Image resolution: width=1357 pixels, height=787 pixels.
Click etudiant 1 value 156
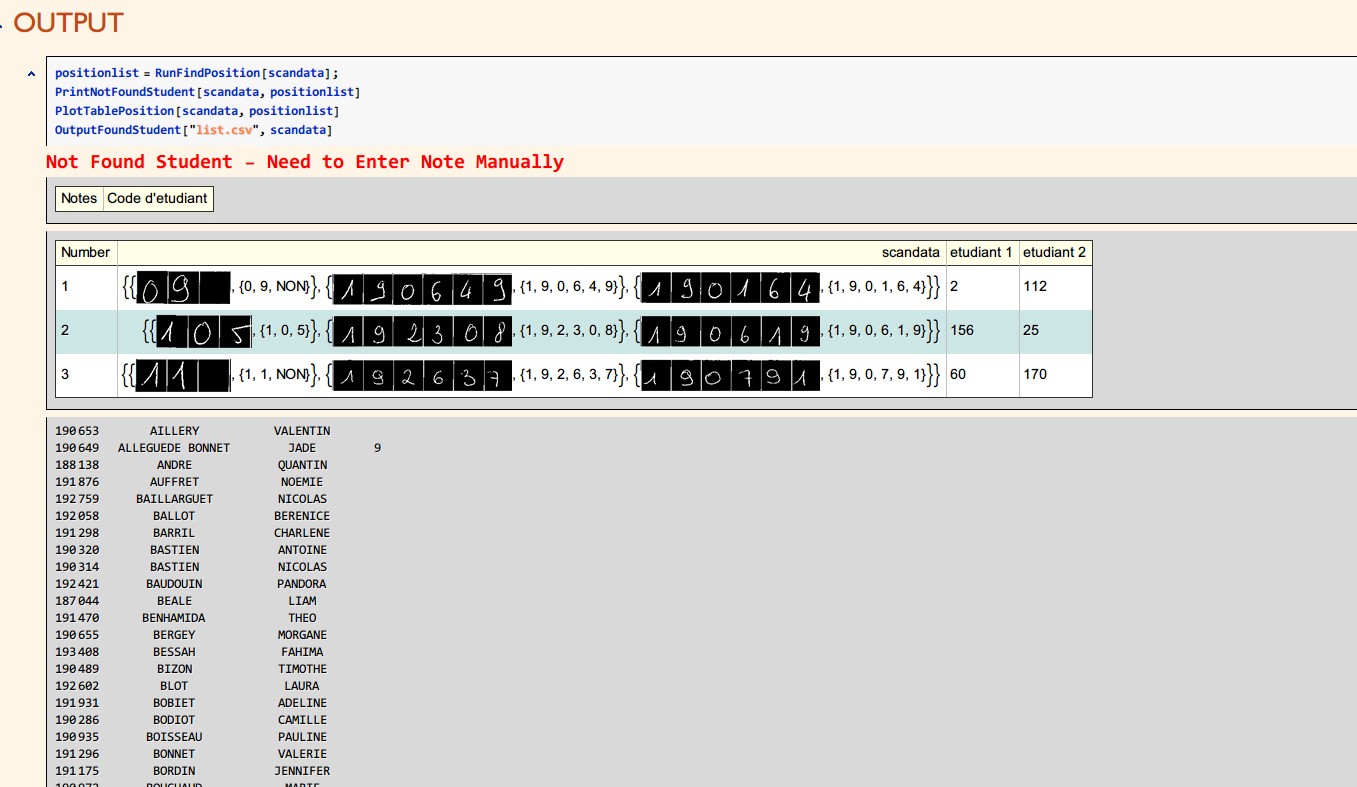(x=962, y=330)
